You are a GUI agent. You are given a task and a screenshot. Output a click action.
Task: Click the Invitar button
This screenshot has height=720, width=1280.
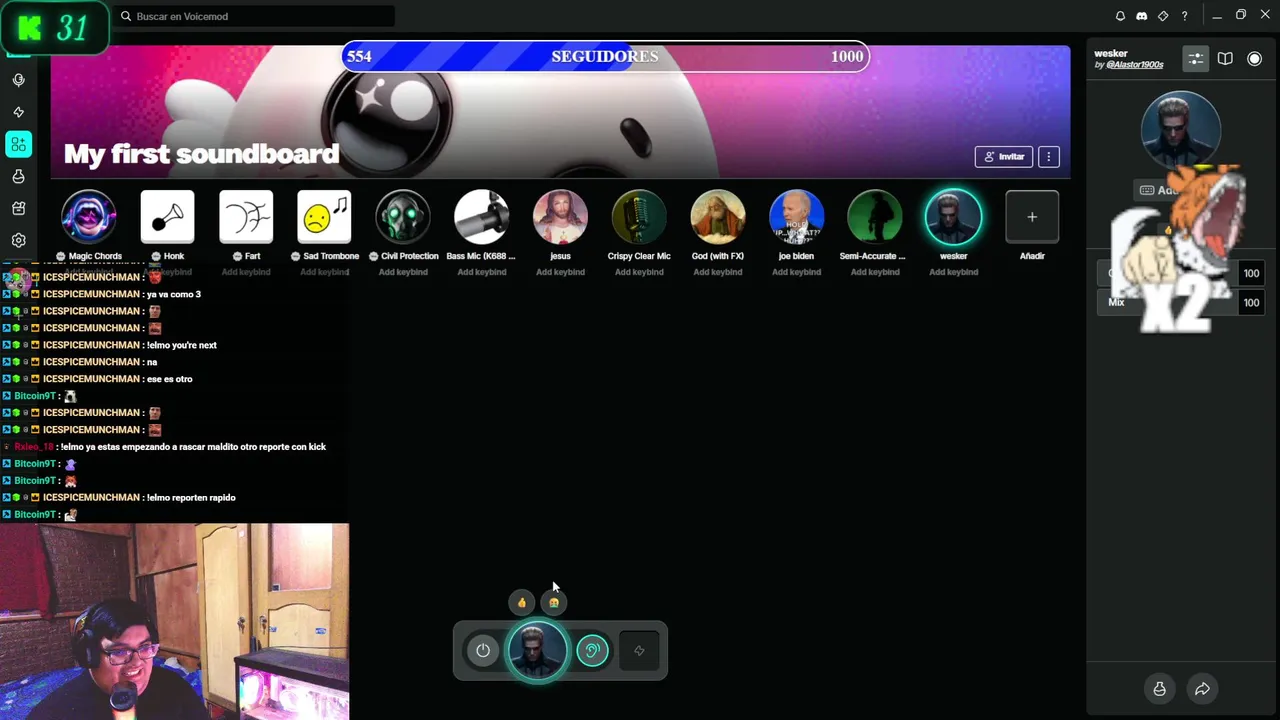pos(1003,157)
